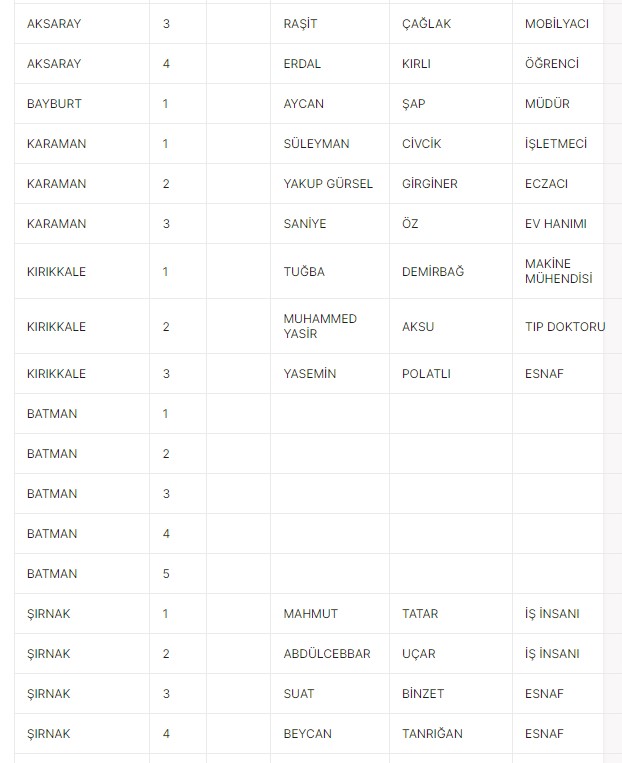
Task: Select the surname POLATLI
Action: click(426, 374)
